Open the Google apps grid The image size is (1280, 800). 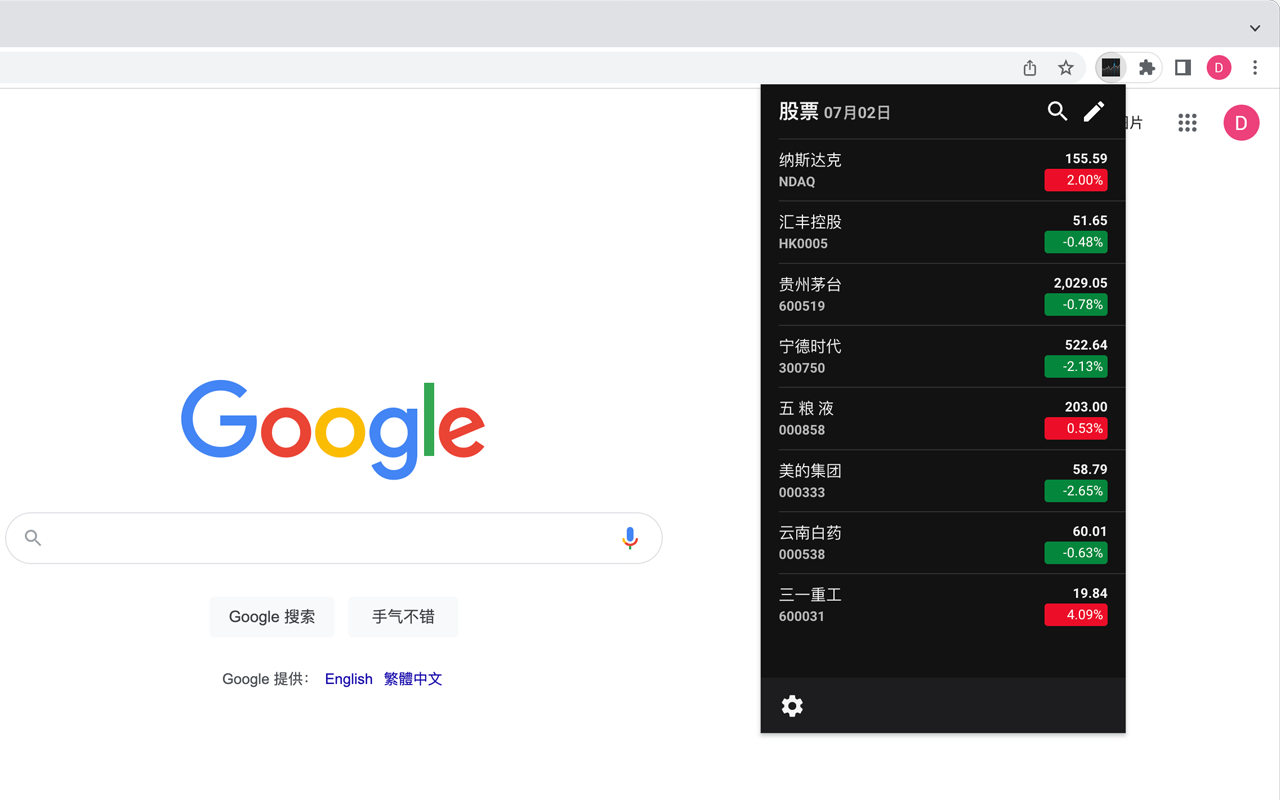[1187, 123]
